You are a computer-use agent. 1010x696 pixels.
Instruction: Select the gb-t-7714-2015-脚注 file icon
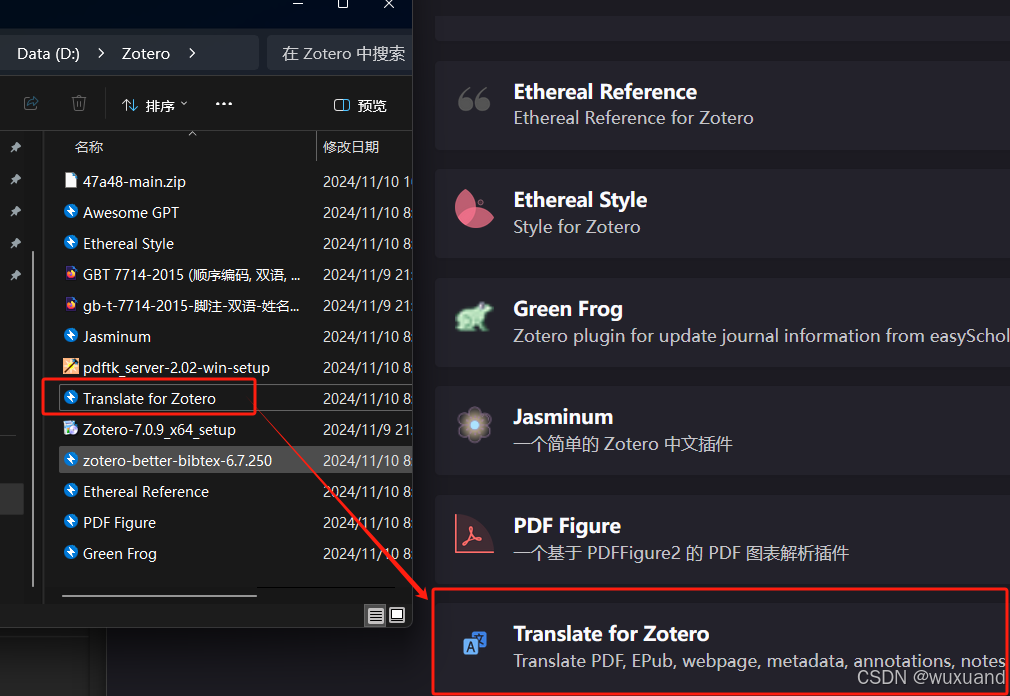point(71,304)
